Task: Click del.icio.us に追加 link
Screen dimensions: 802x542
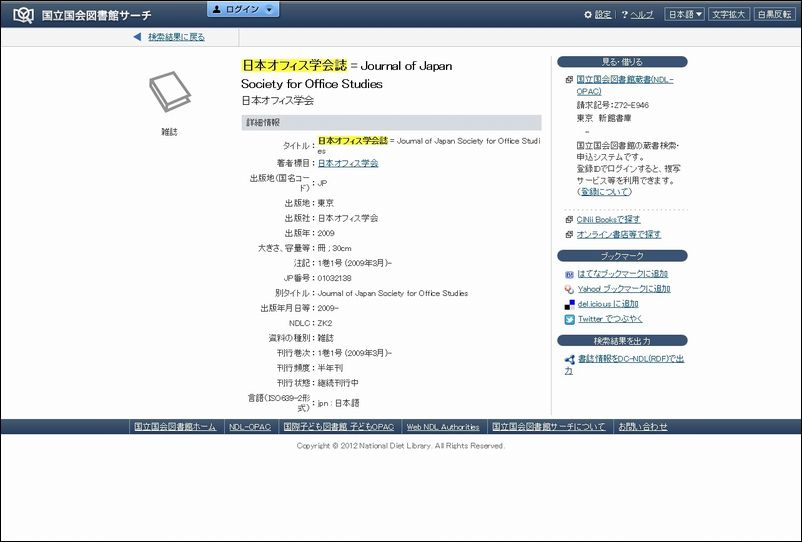Action: 608,304
